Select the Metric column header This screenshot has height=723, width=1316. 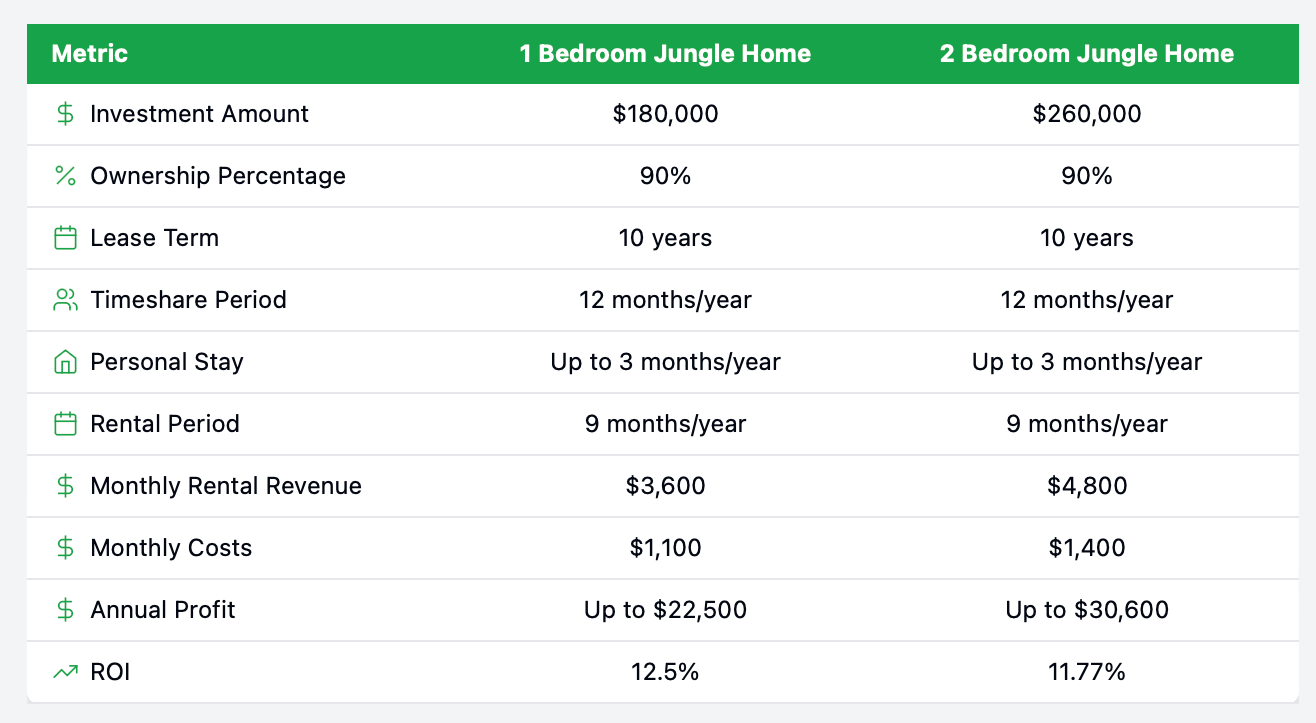(x=90, y=54)
